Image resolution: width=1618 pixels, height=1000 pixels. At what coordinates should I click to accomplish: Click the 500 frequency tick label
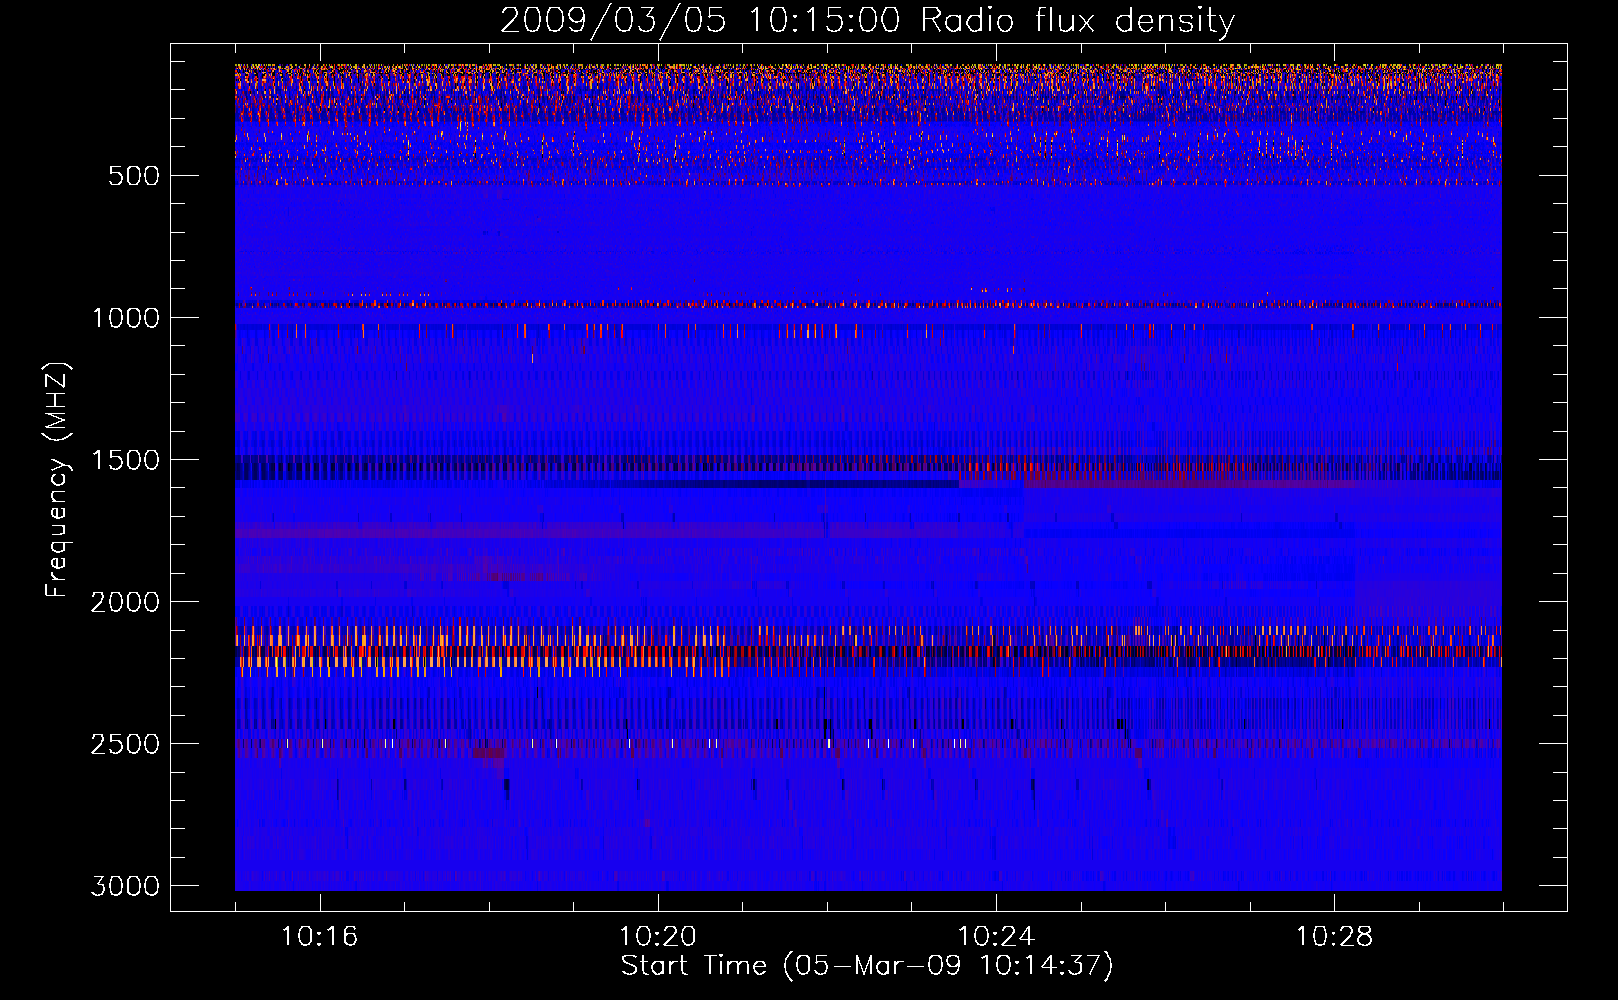click(x=134, y=176)
